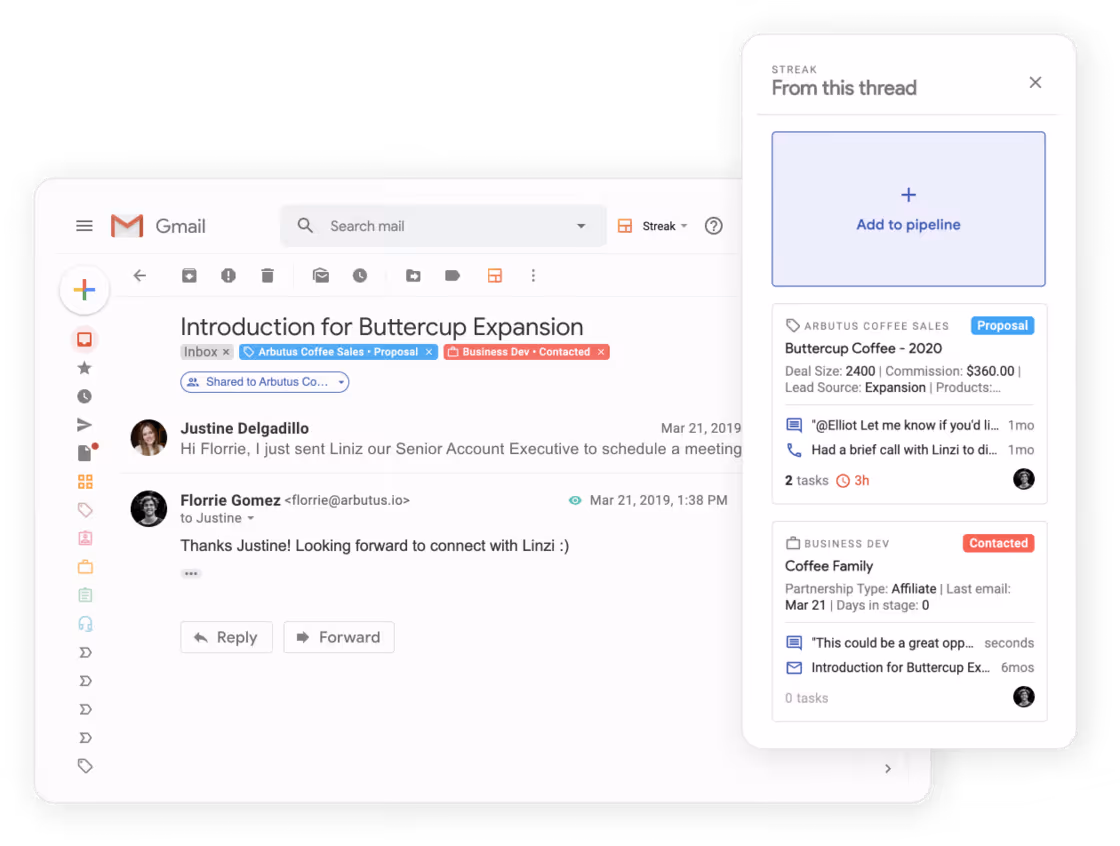Remove Arbutus Coffee Sales Proposal label
The image size is (1120, 846).
[429, 352]
